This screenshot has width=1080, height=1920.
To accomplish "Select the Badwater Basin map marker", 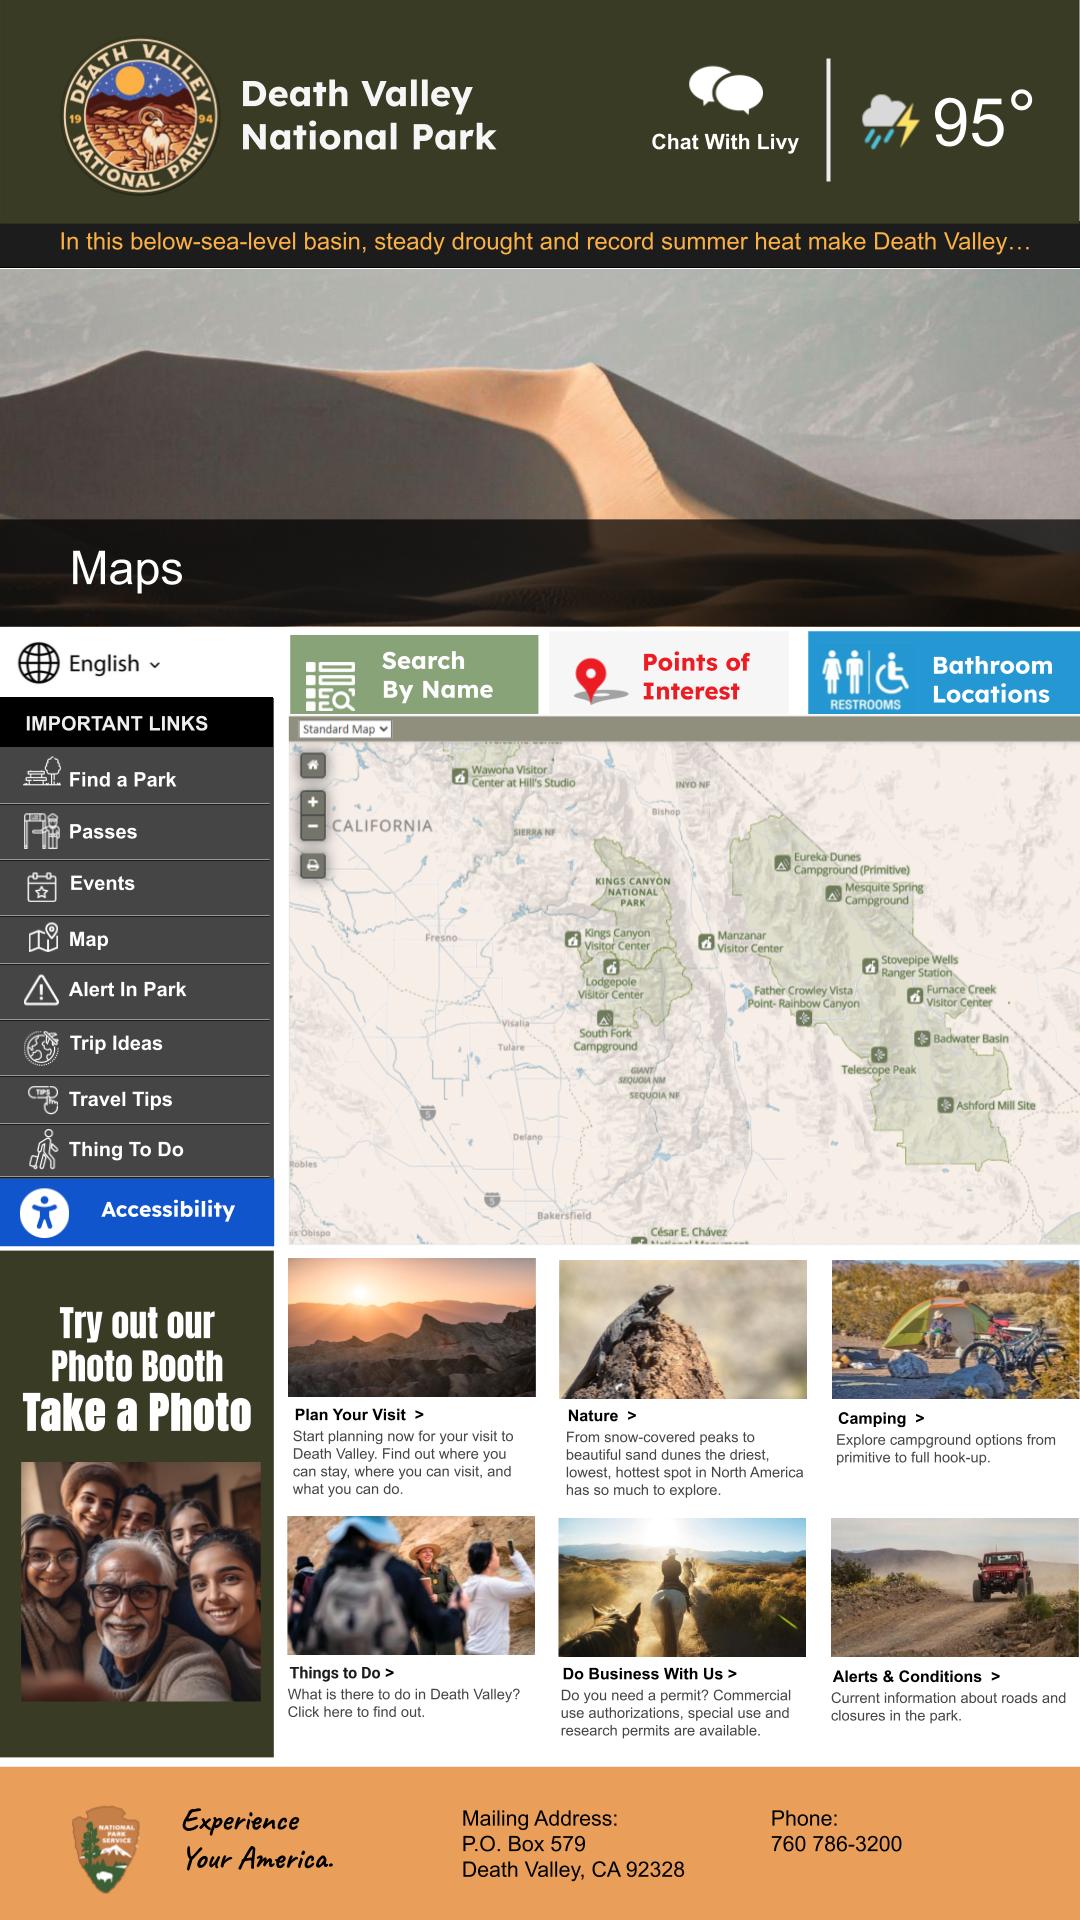I will pos(922,1038).
